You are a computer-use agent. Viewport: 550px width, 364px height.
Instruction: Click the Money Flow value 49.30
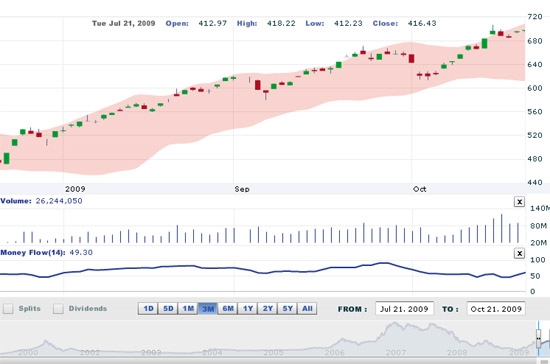point(81,252)
